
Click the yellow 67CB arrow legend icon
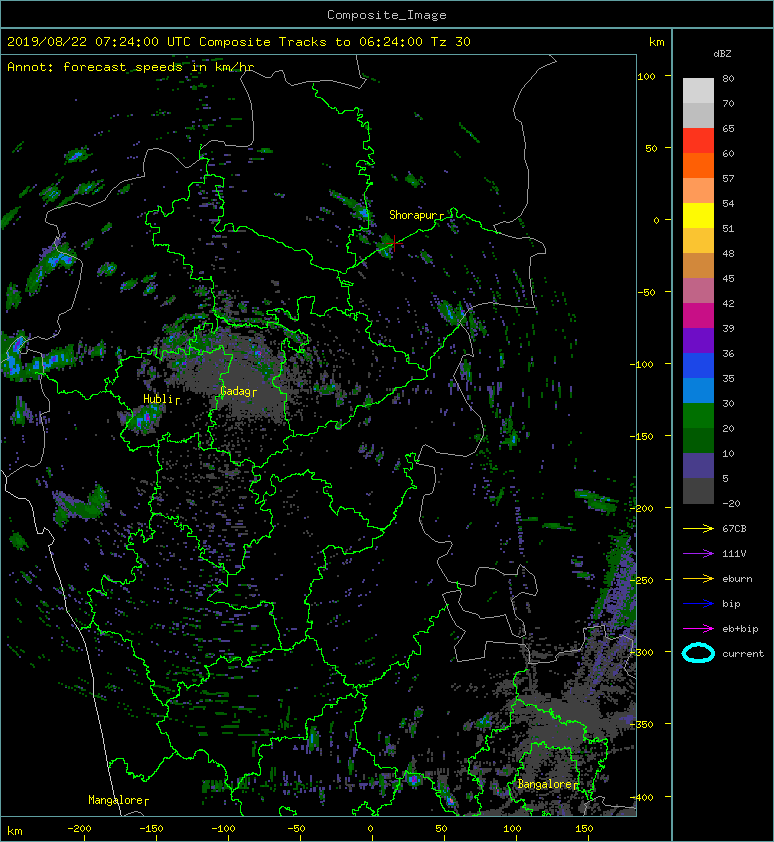click(698, 529)
